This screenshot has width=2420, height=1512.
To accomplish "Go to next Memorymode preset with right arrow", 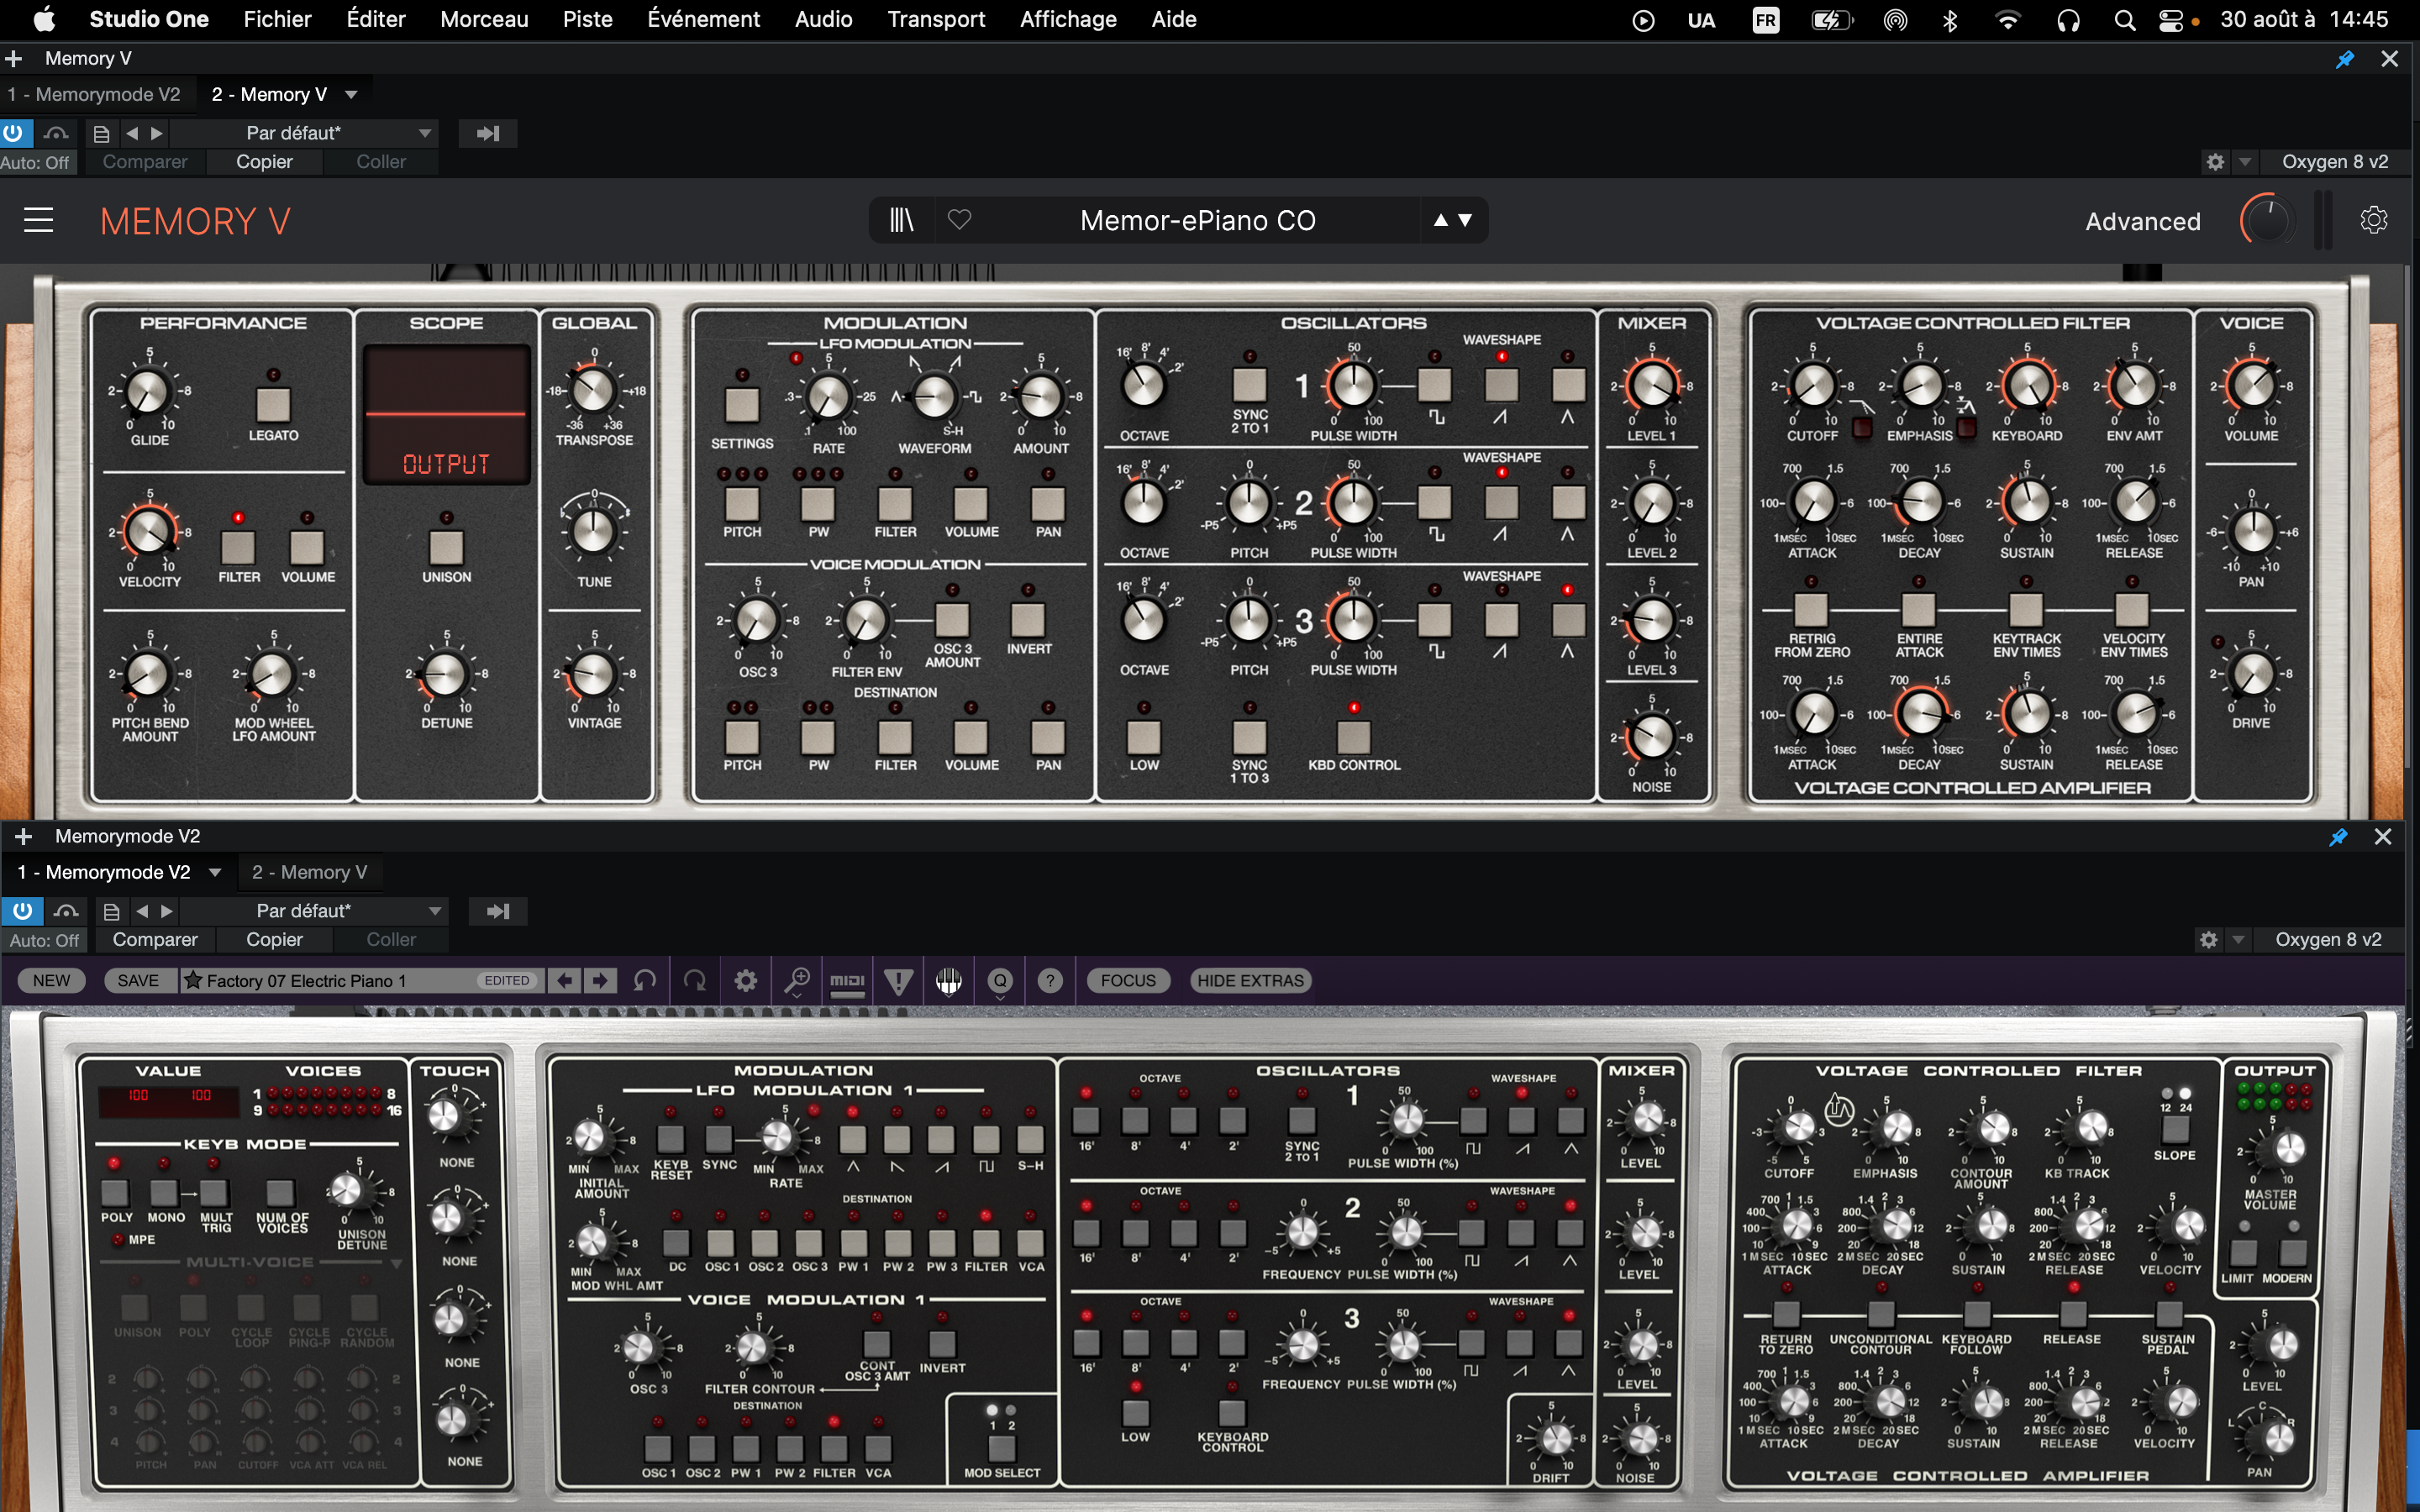I will click(600, 981).
